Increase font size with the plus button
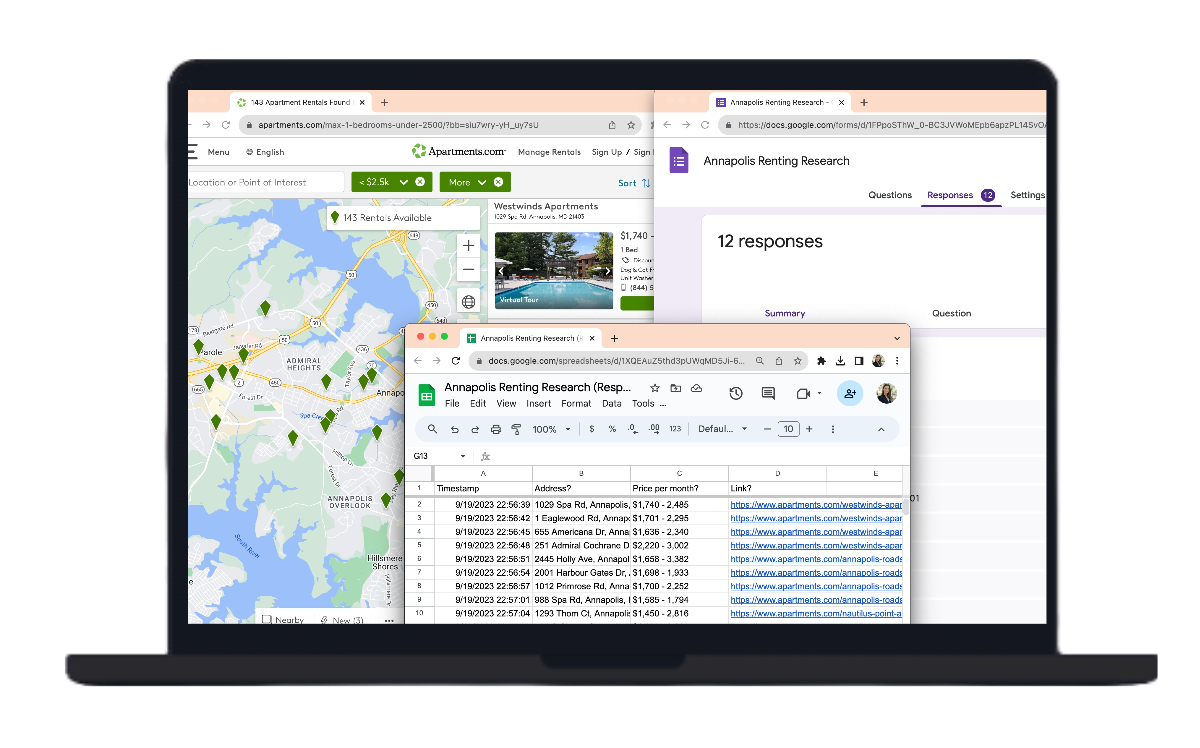Screen dimensions: 1200x748 tap(809, 429)
